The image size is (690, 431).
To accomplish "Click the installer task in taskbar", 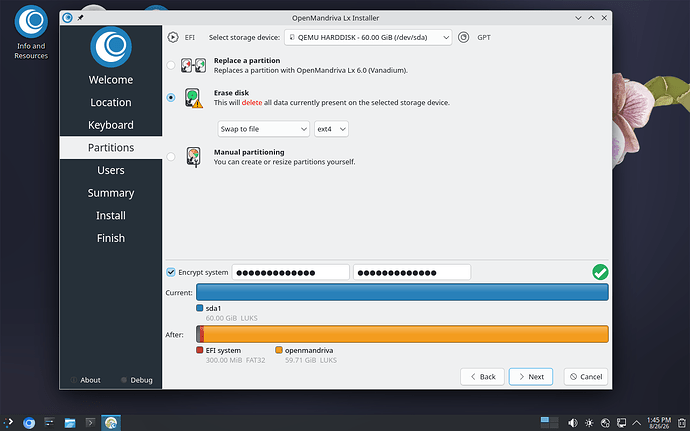I will click(x=111, y=423).
